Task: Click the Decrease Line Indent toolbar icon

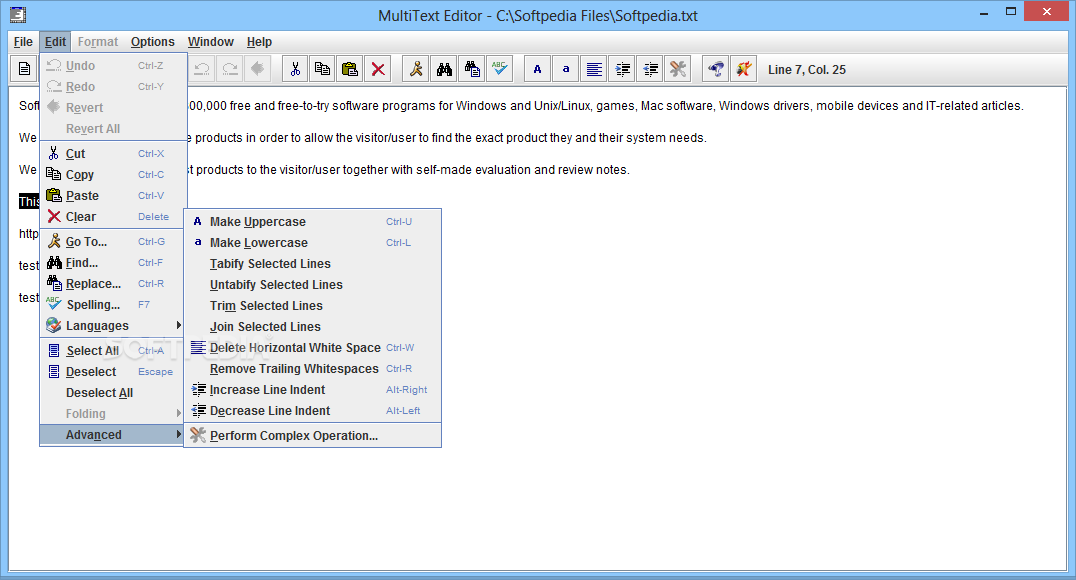Action: [650, 69]
